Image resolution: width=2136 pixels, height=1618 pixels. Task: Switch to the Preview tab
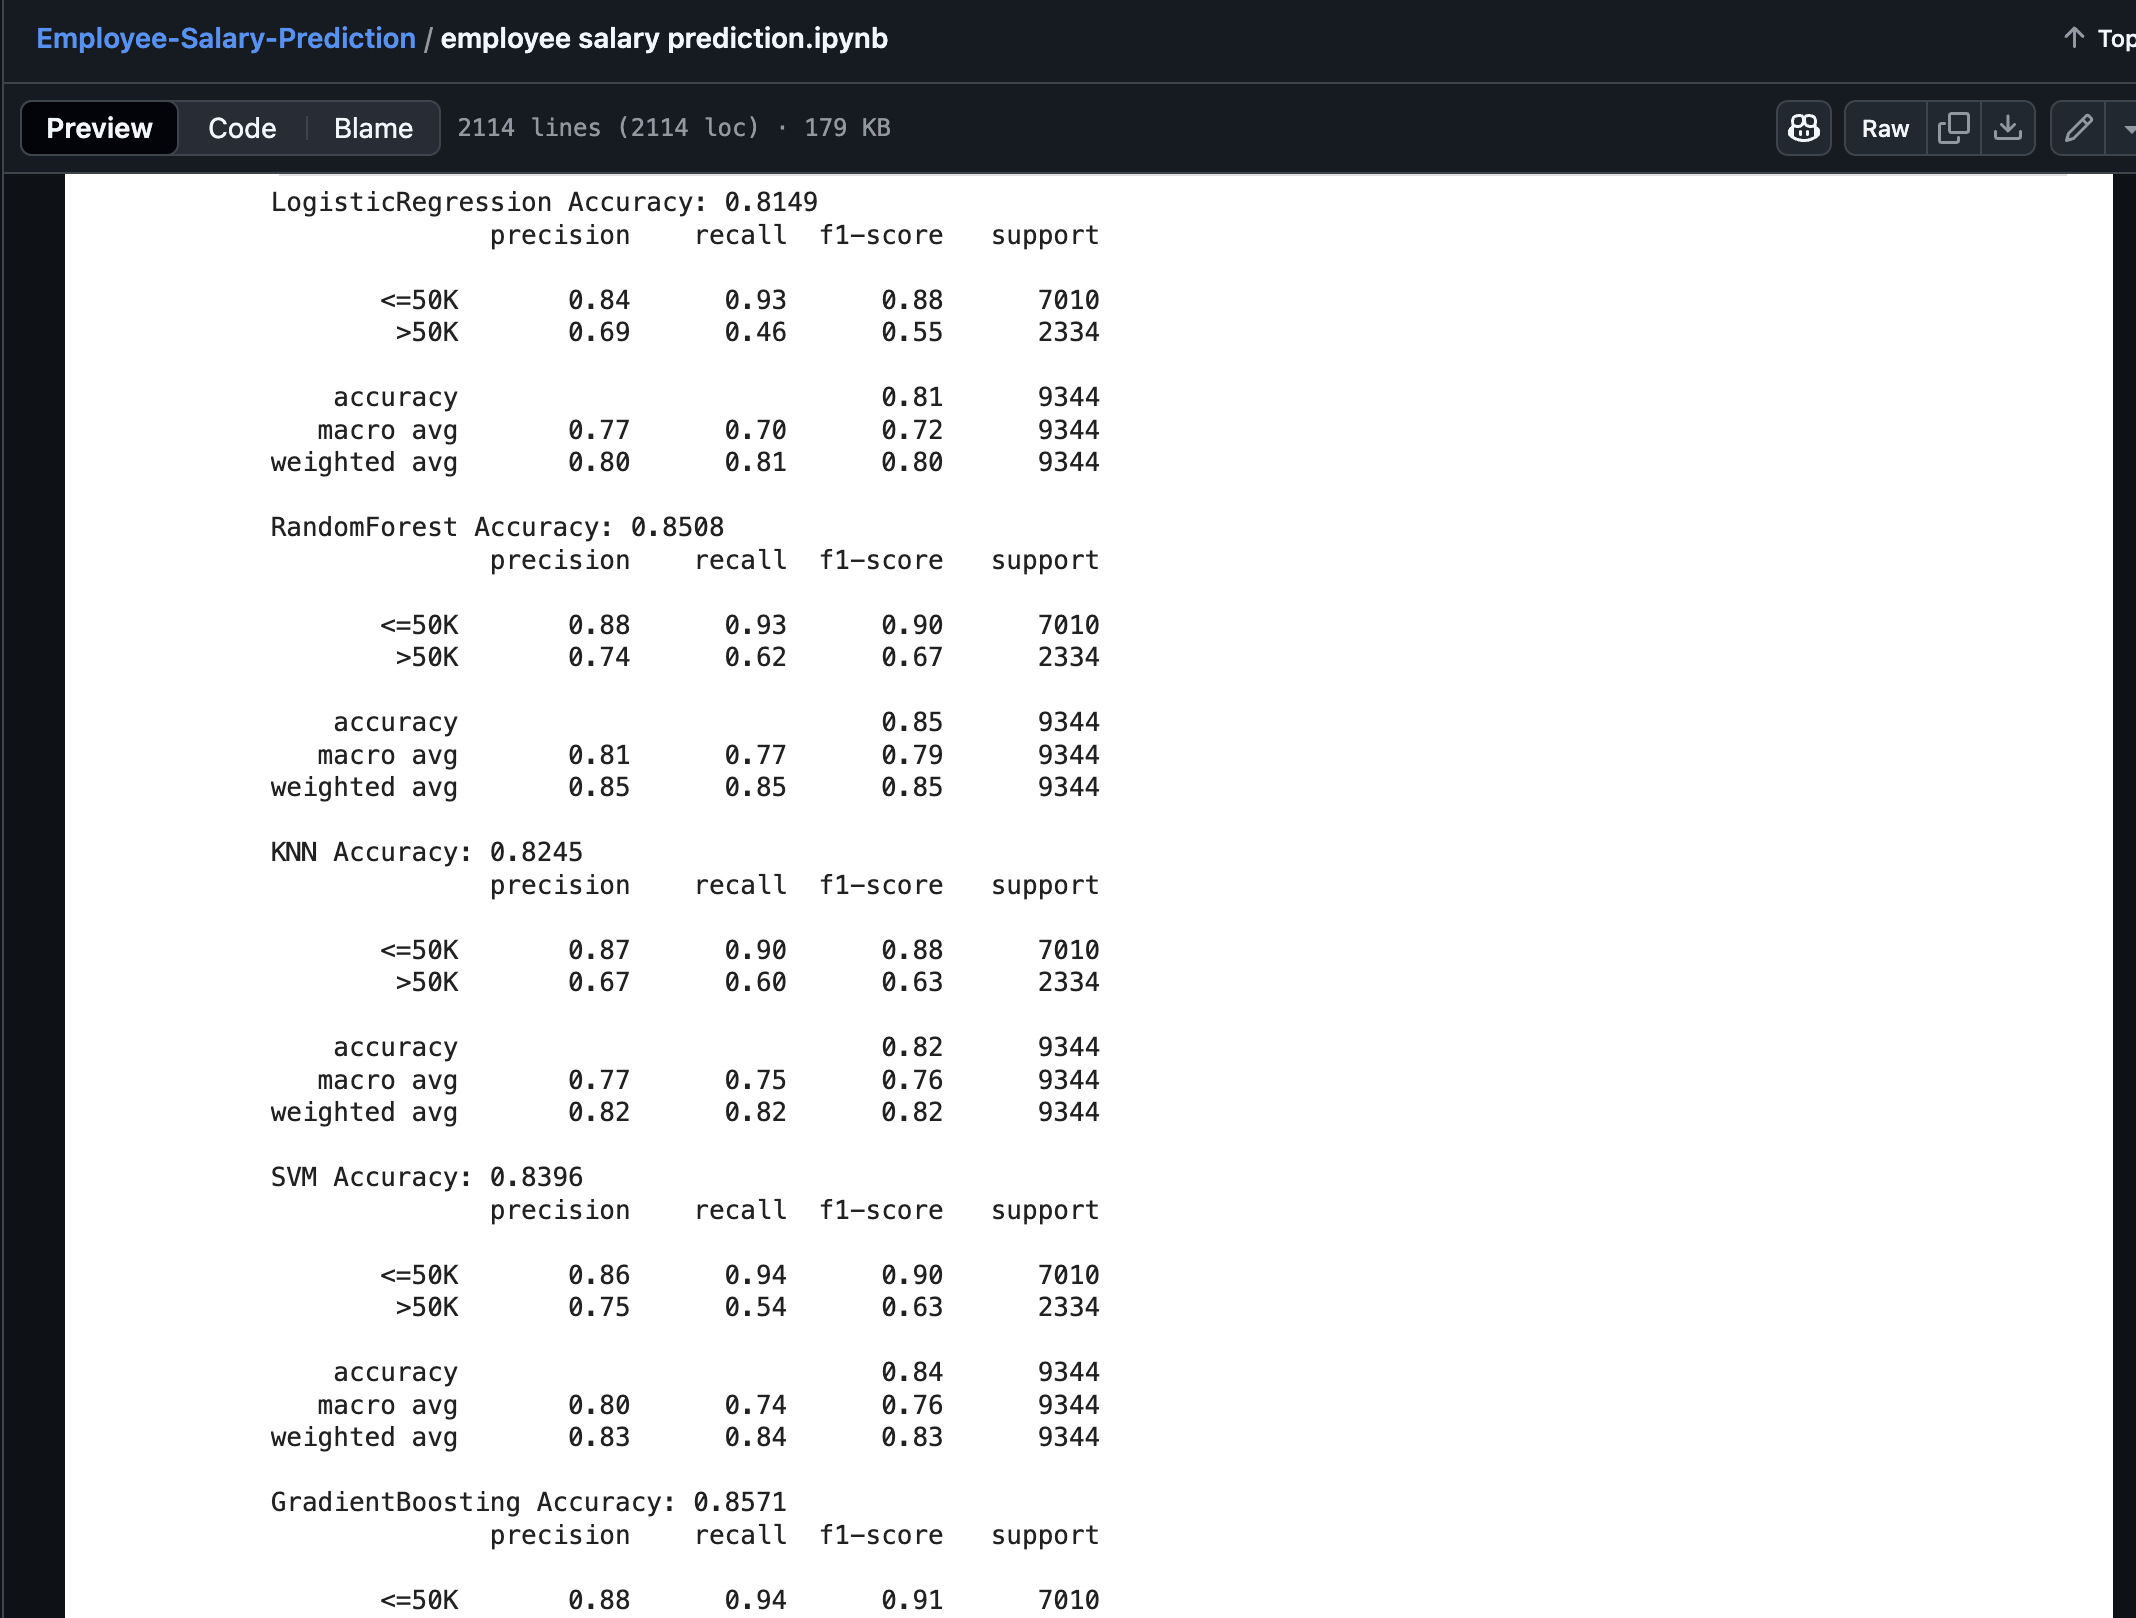point(99,128)
